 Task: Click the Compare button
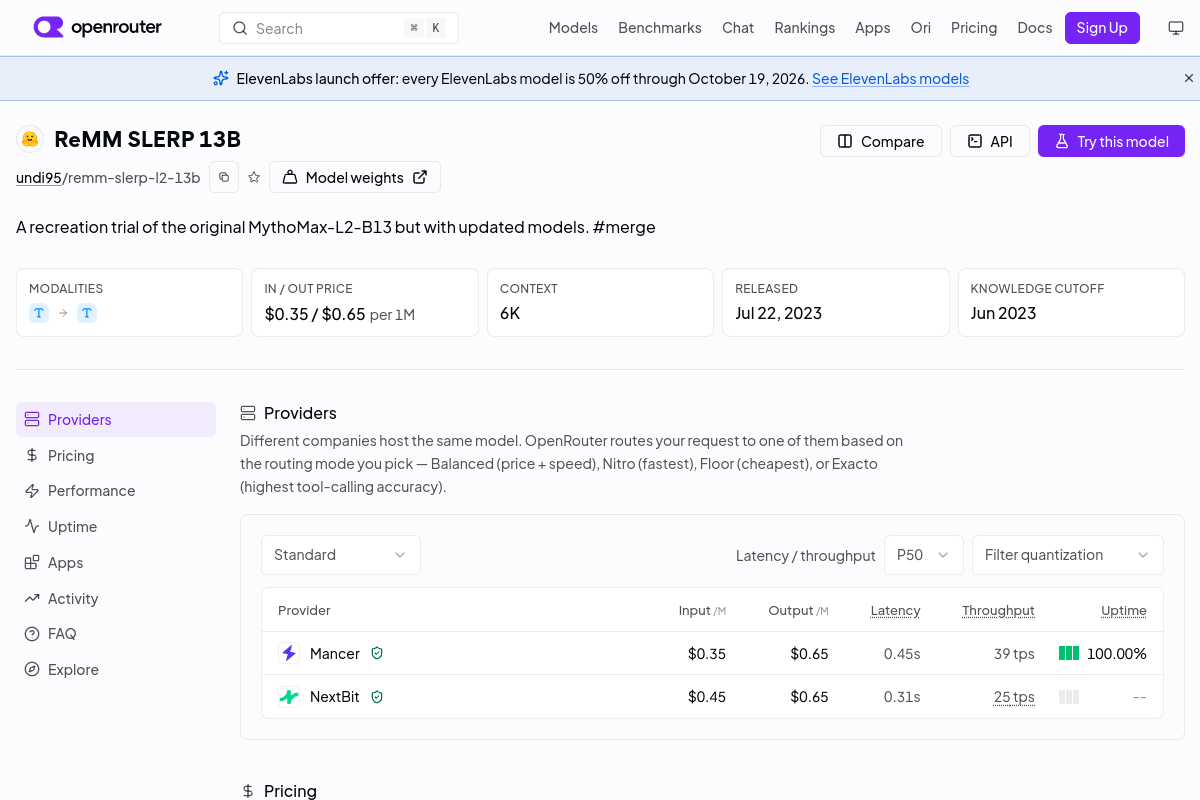881,141
